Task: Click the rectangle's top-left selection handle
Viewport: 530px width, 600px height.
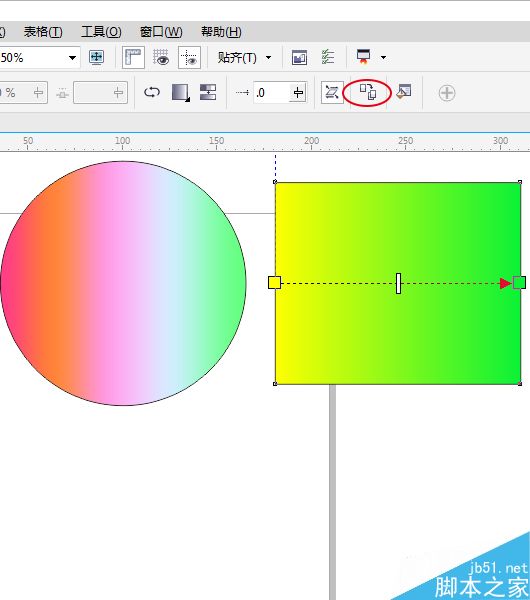Action: point(275,182)
